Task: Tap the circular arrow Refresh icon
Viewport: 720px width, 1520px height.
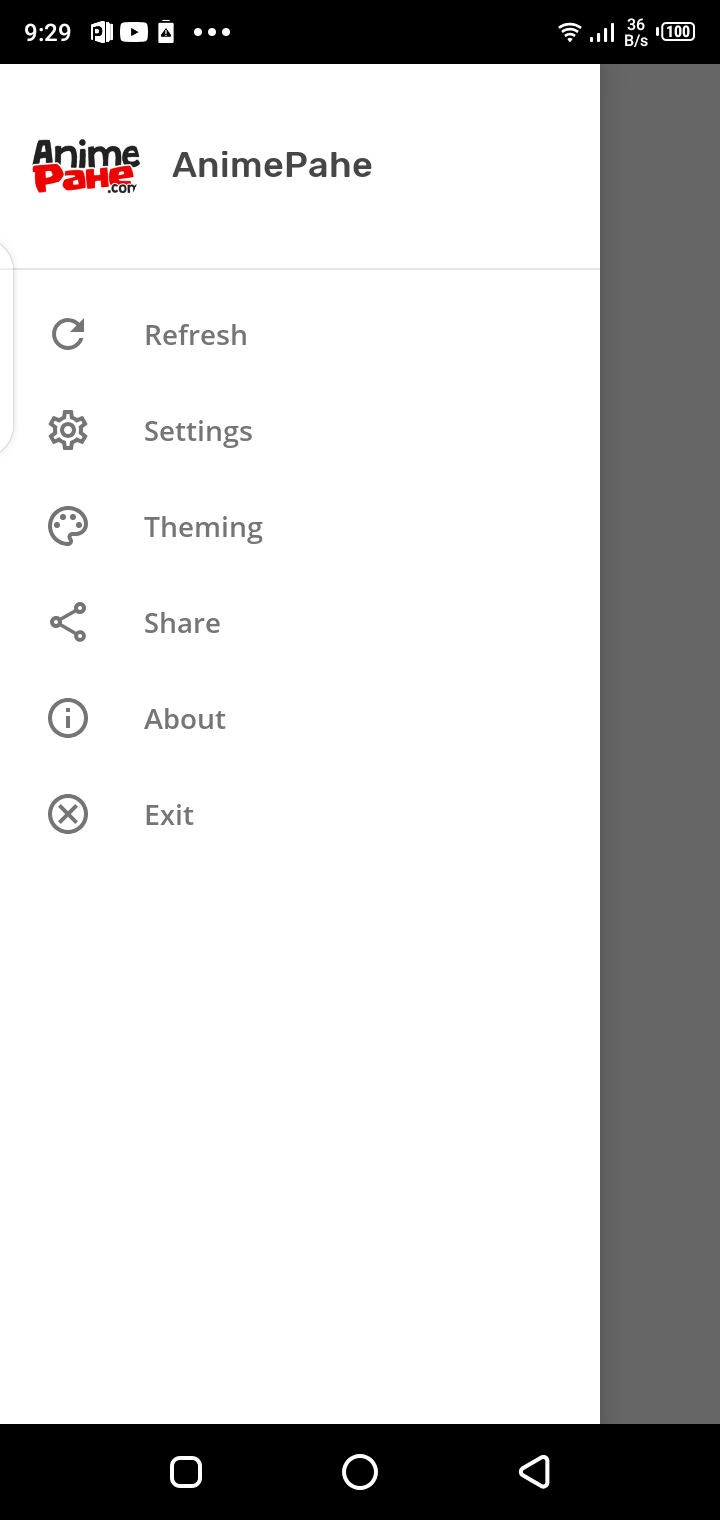Action: point(68,334)
